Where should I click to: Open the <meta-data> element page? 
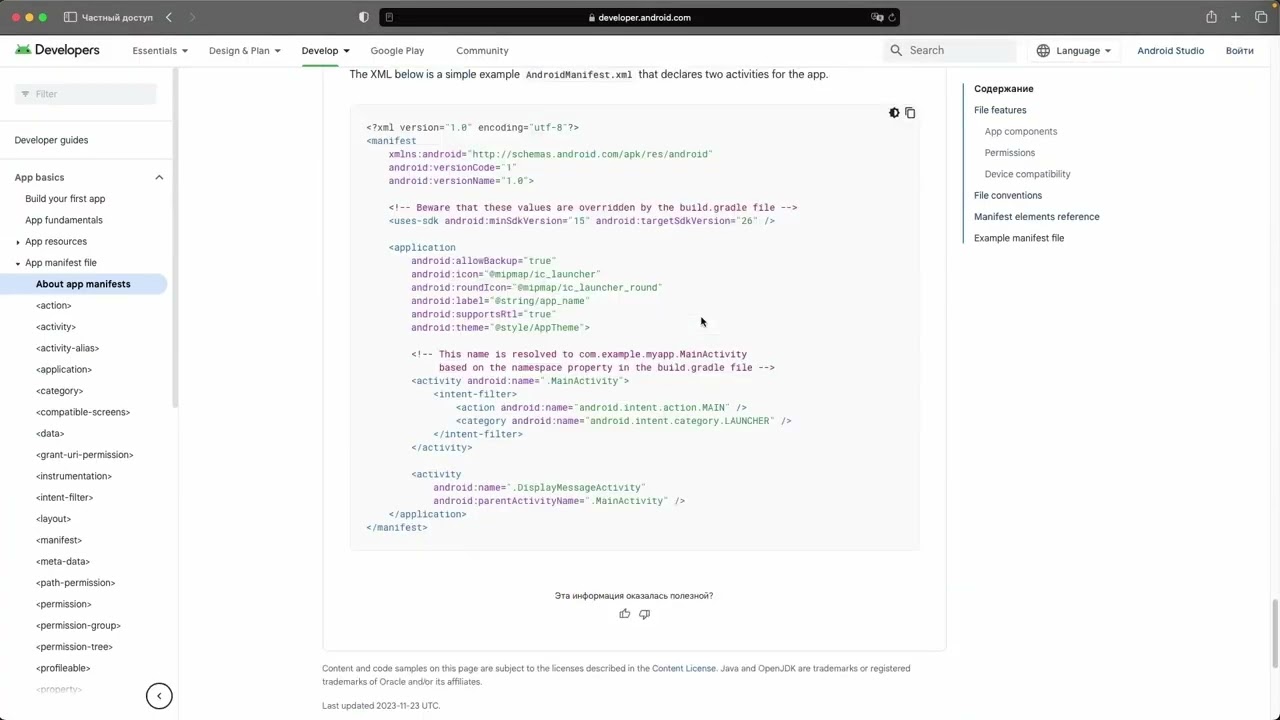point(63,561)
